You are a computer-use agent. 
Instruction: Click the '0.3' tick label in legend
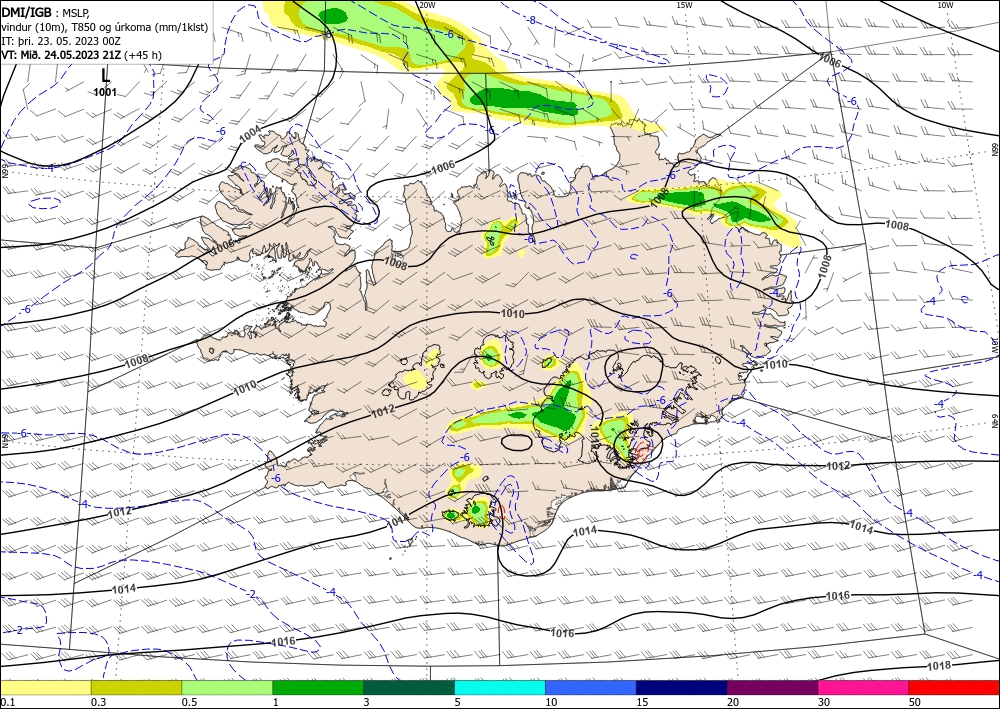coord(98,702)
